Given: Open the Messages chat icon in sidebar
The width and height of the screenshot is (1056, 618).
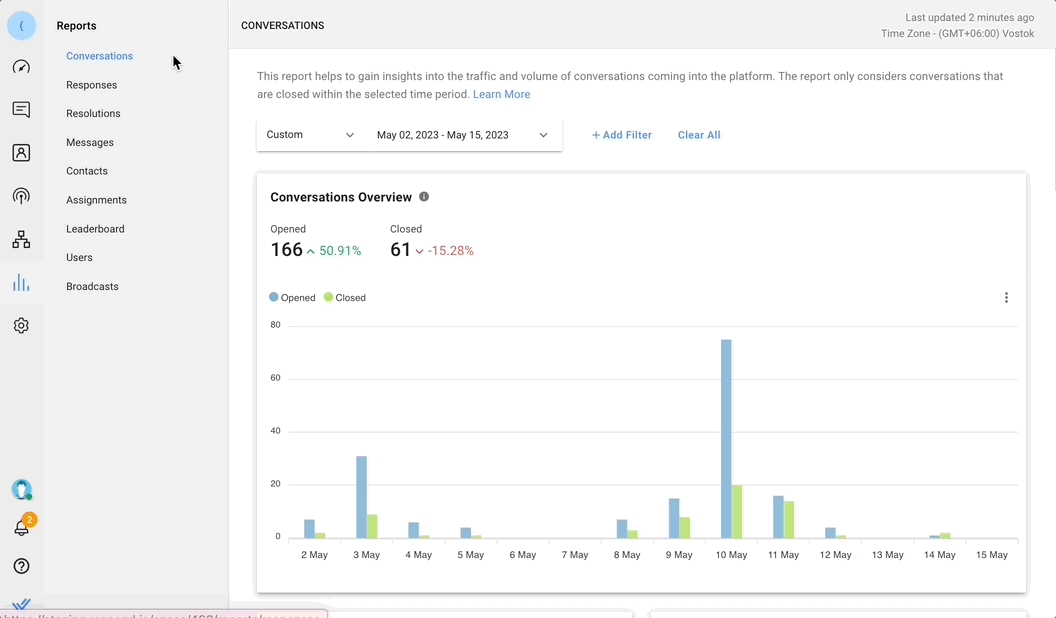Looking at the screenshot, I should tap(21, 110).
